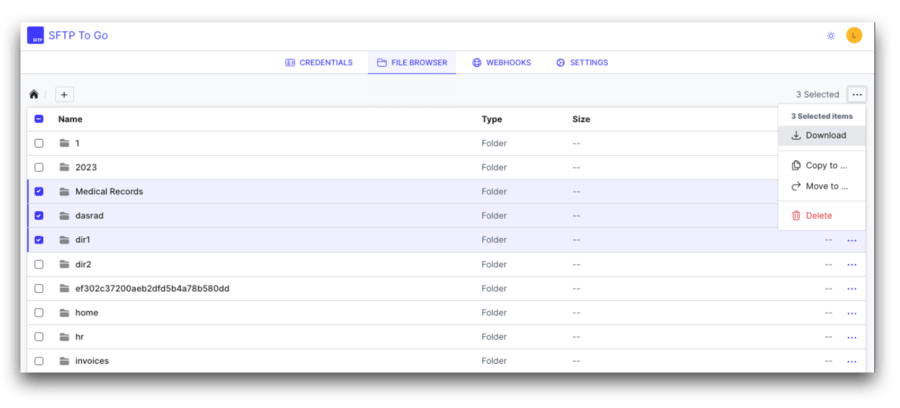Open the Settings tab
This screenshot has height=408, width=900.
point(582,63)
